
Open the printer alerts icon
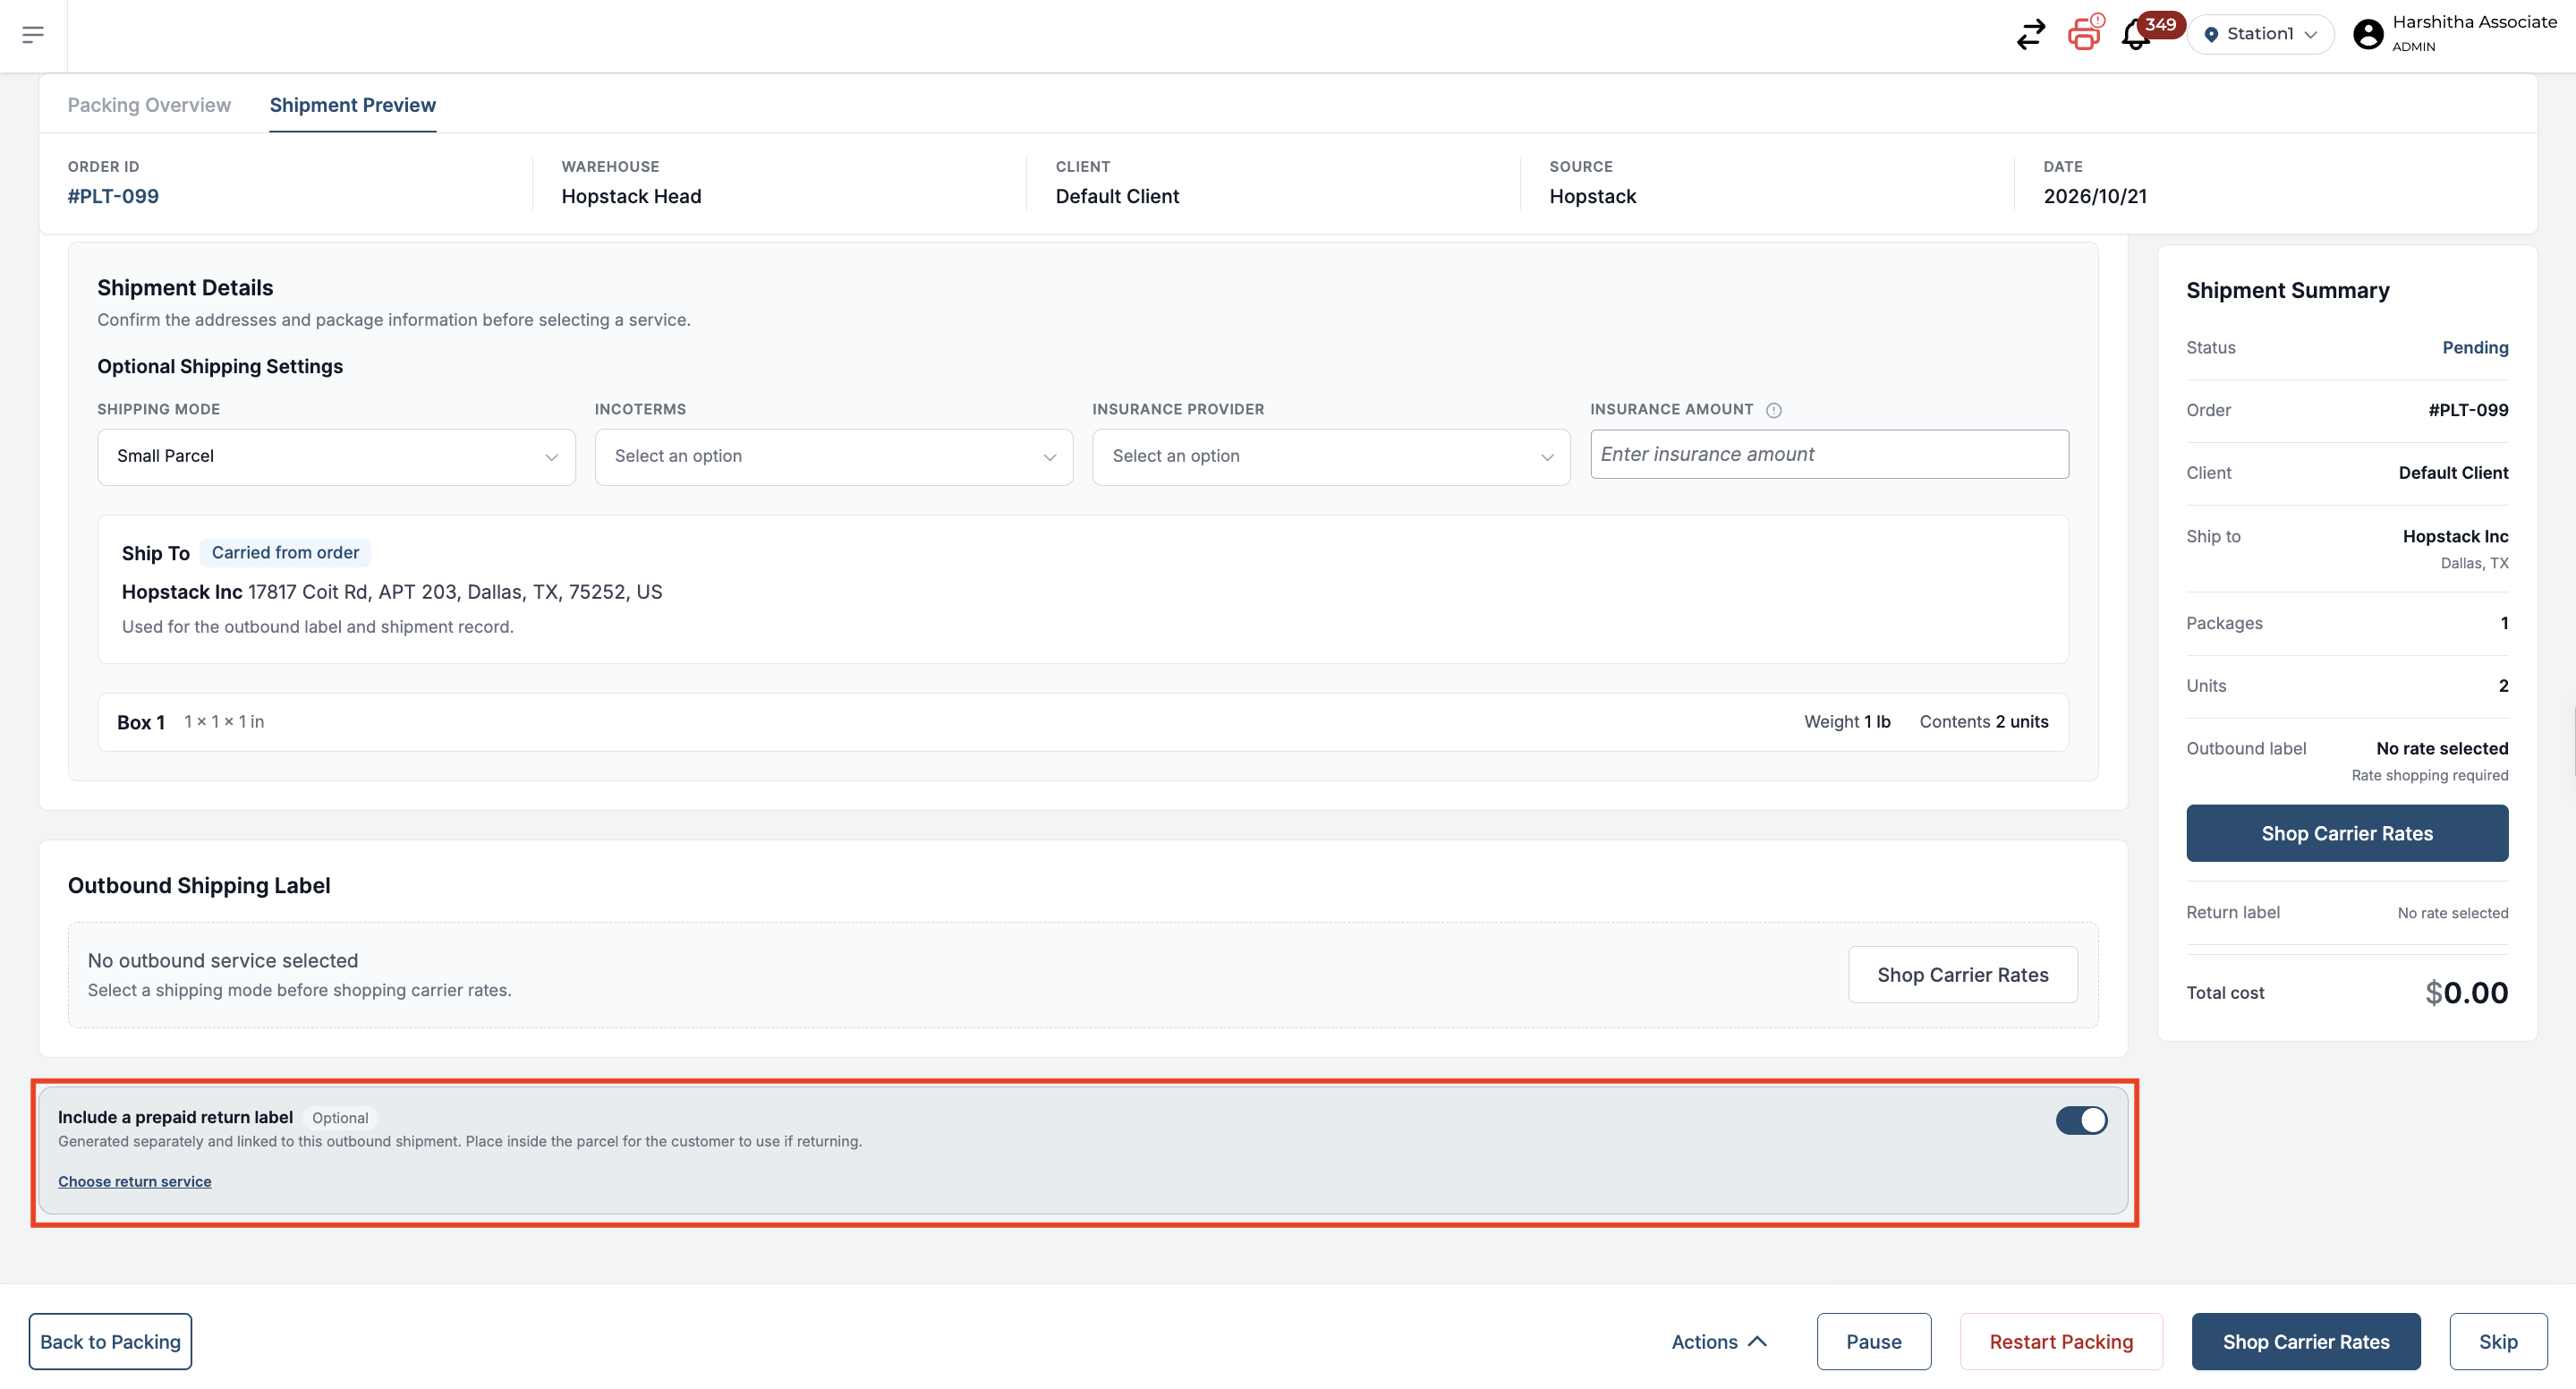point(2085,33)
